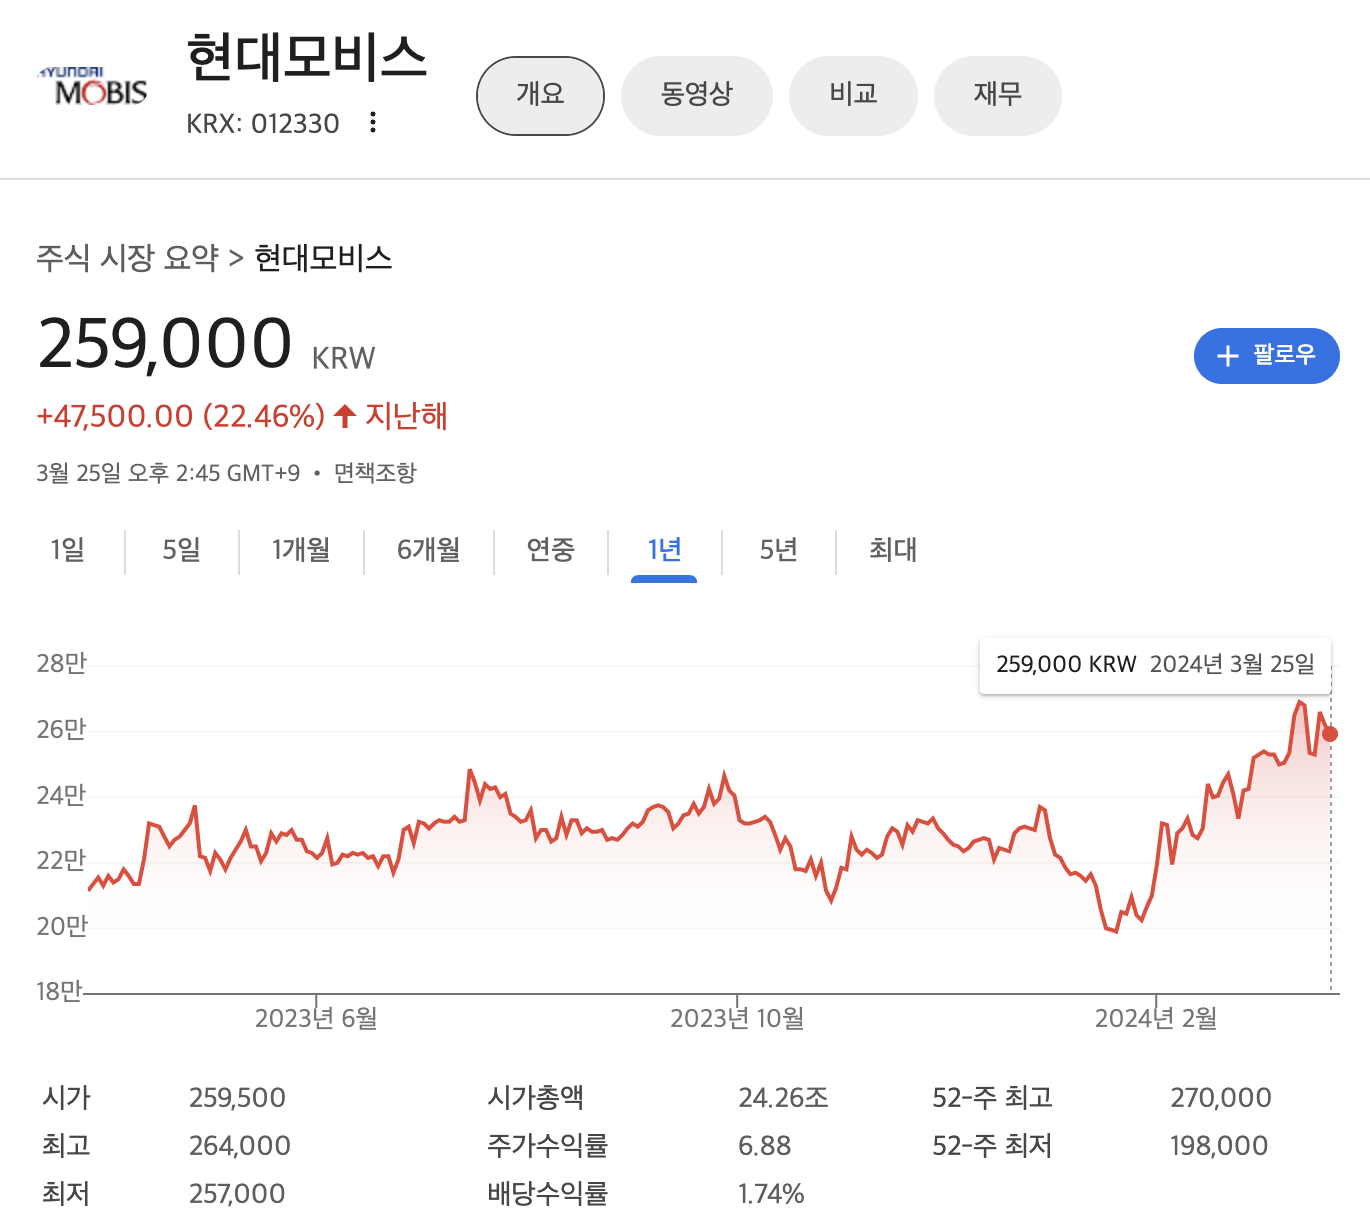Click the 주식 시장 요약 breadcrumb link
Viewport: 1370px width, 1228px height.
pos(127,258)
